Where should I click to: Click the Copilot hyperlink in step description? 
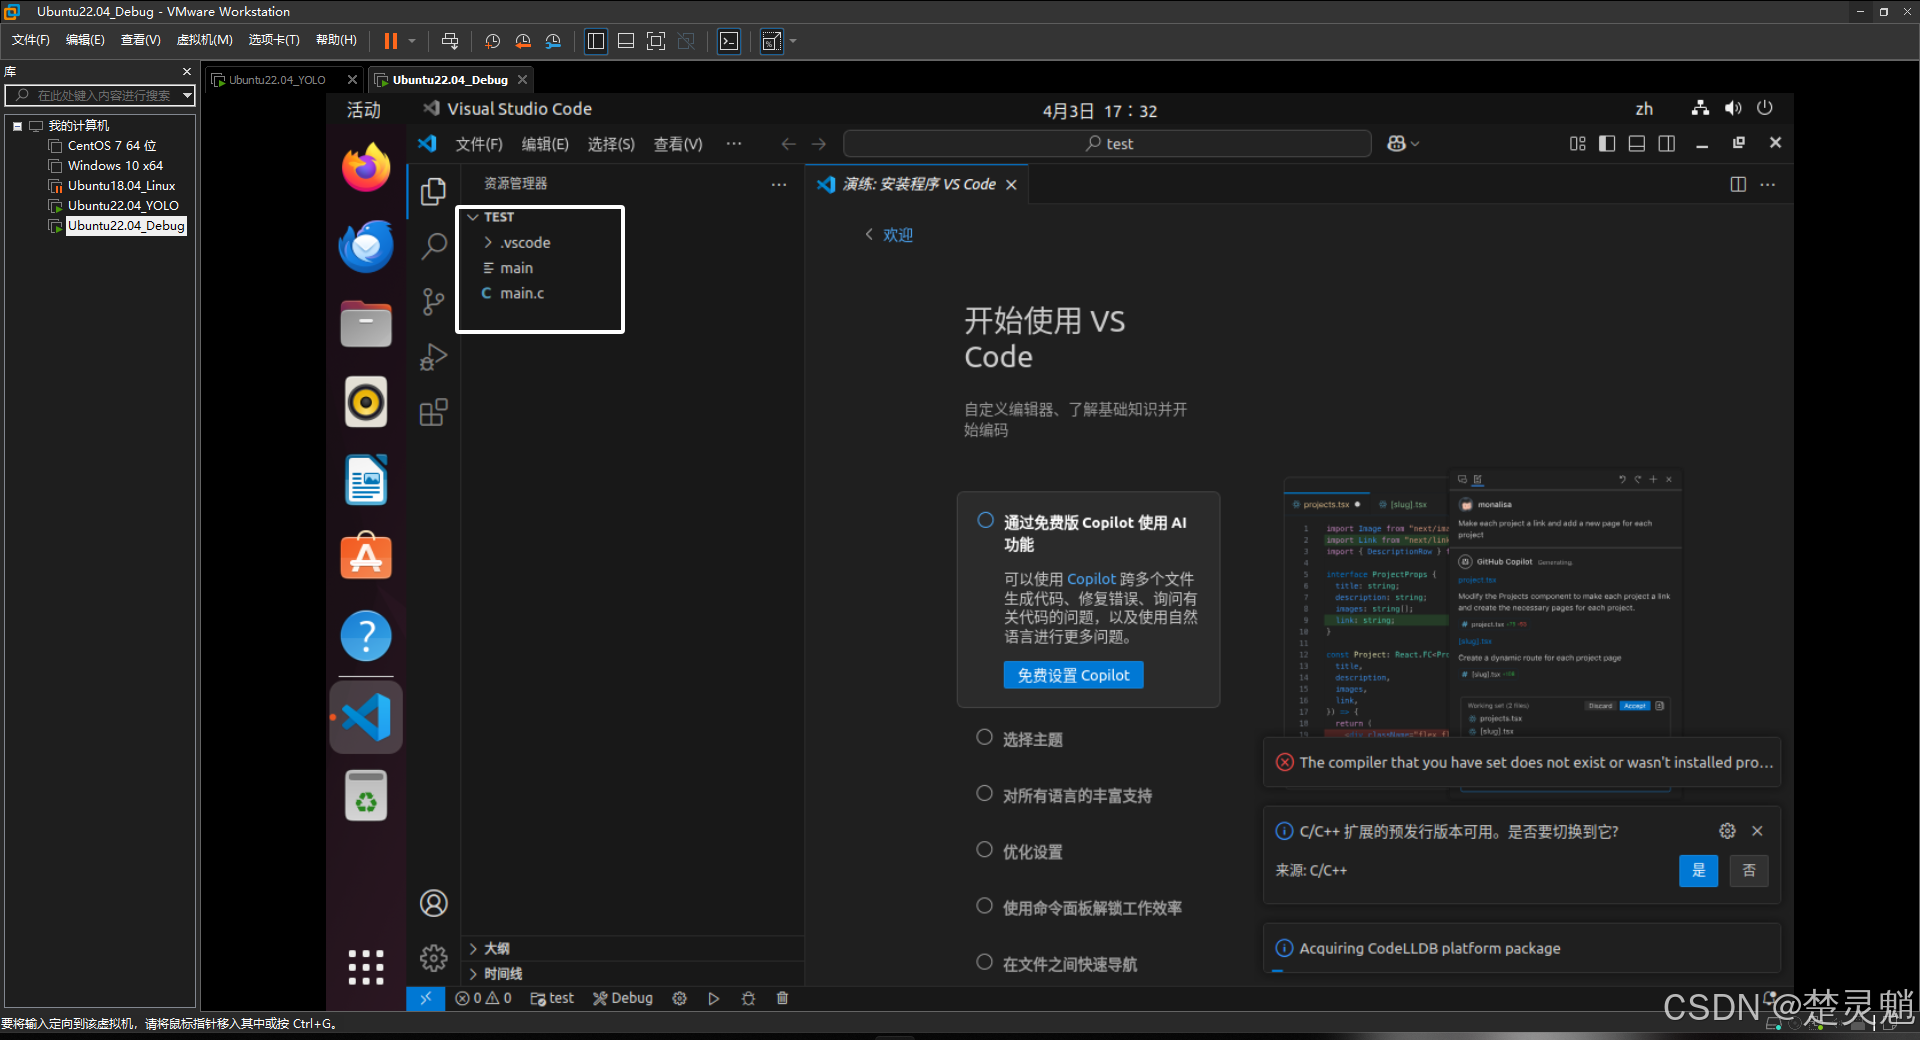coord(1091,579)
